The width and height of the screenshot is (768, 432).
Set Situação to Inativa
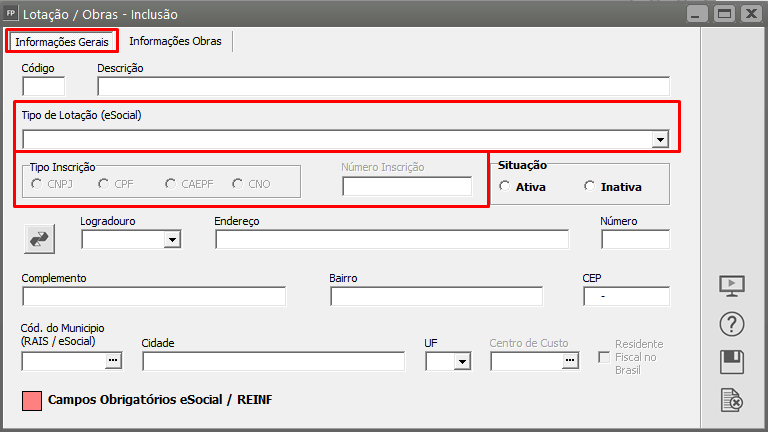coord(590,187)
